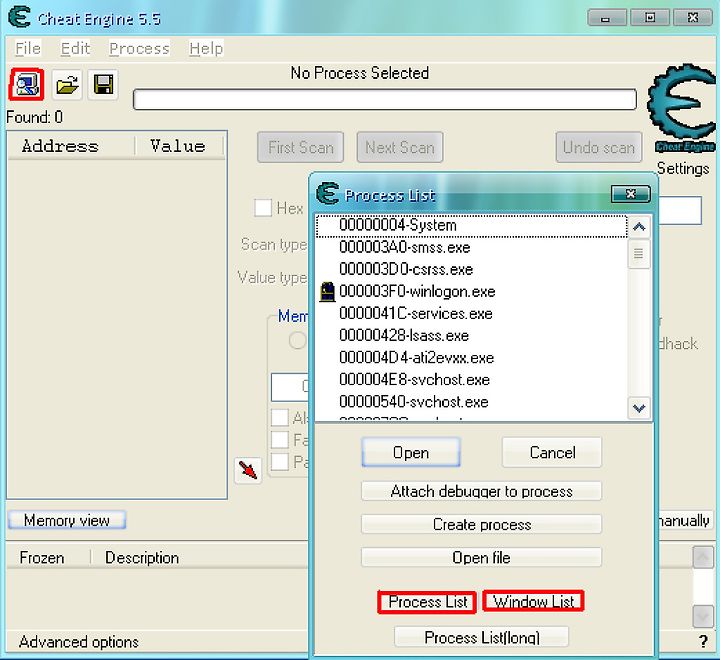This screenshot has height=660, width=720.
Task: Click the Open file button
Action: (x=481, y=557)
